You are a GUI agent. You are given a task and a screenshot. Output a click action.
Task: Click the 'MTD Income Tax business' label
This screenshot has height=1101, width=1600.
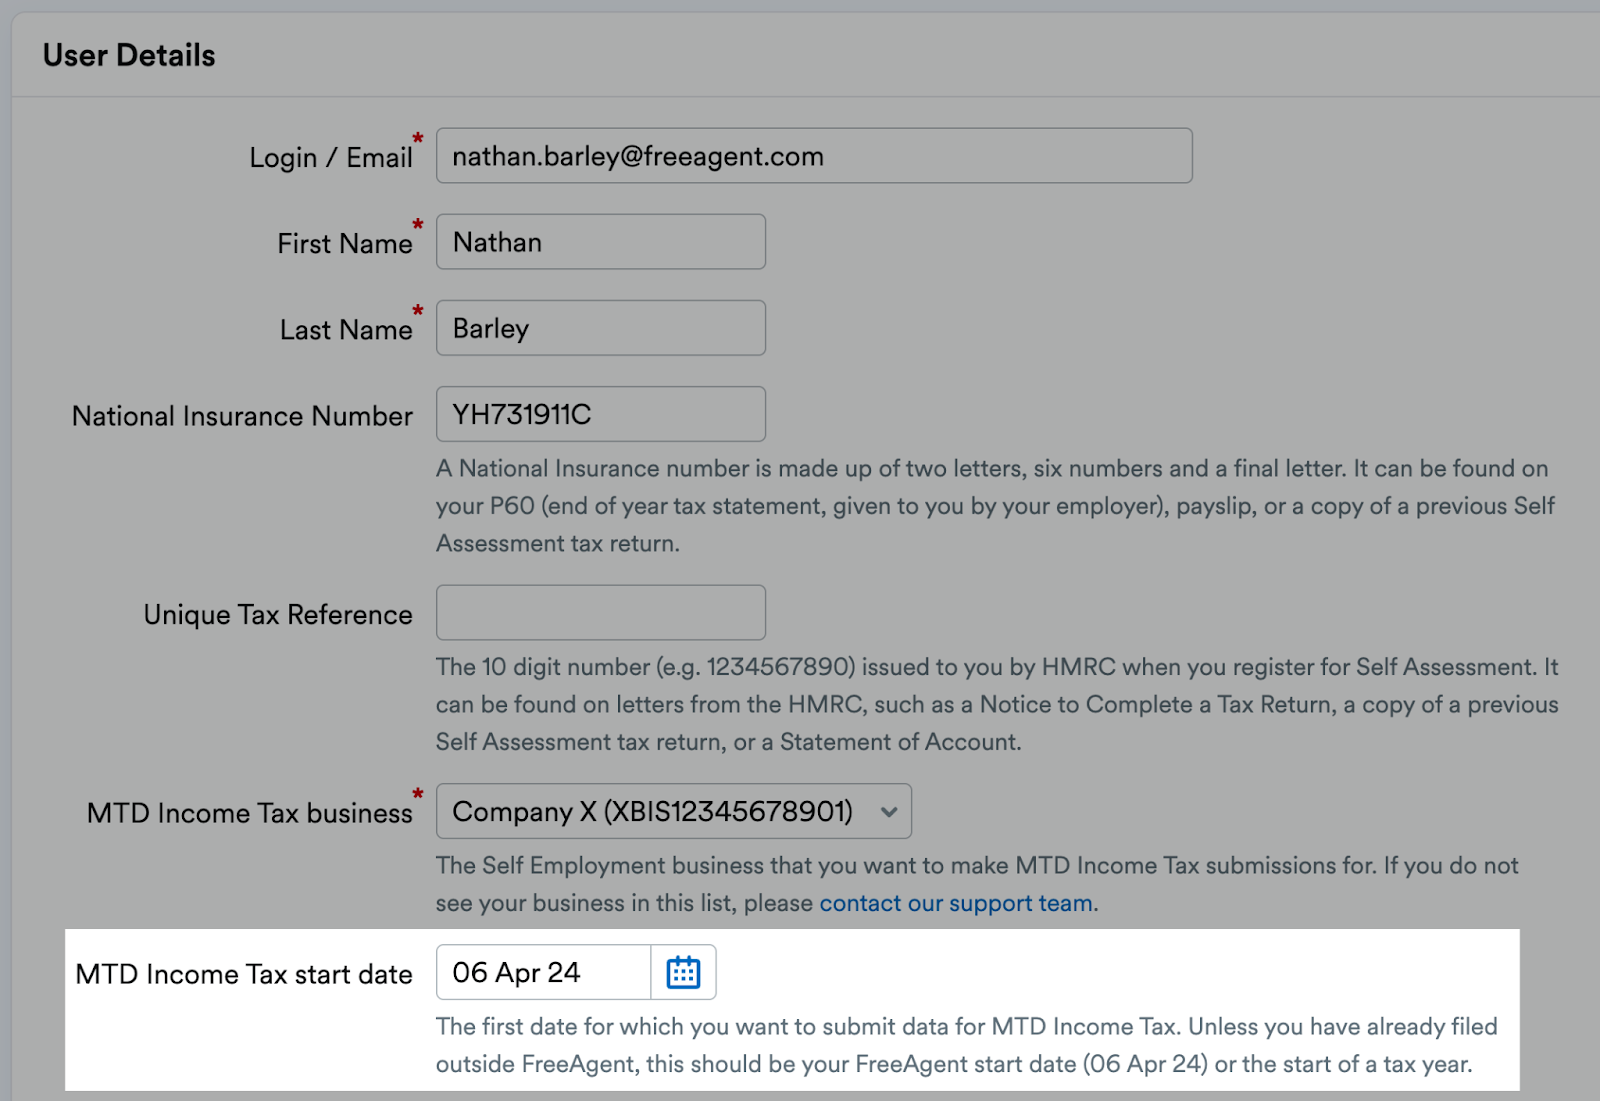(x=250, y=813)
